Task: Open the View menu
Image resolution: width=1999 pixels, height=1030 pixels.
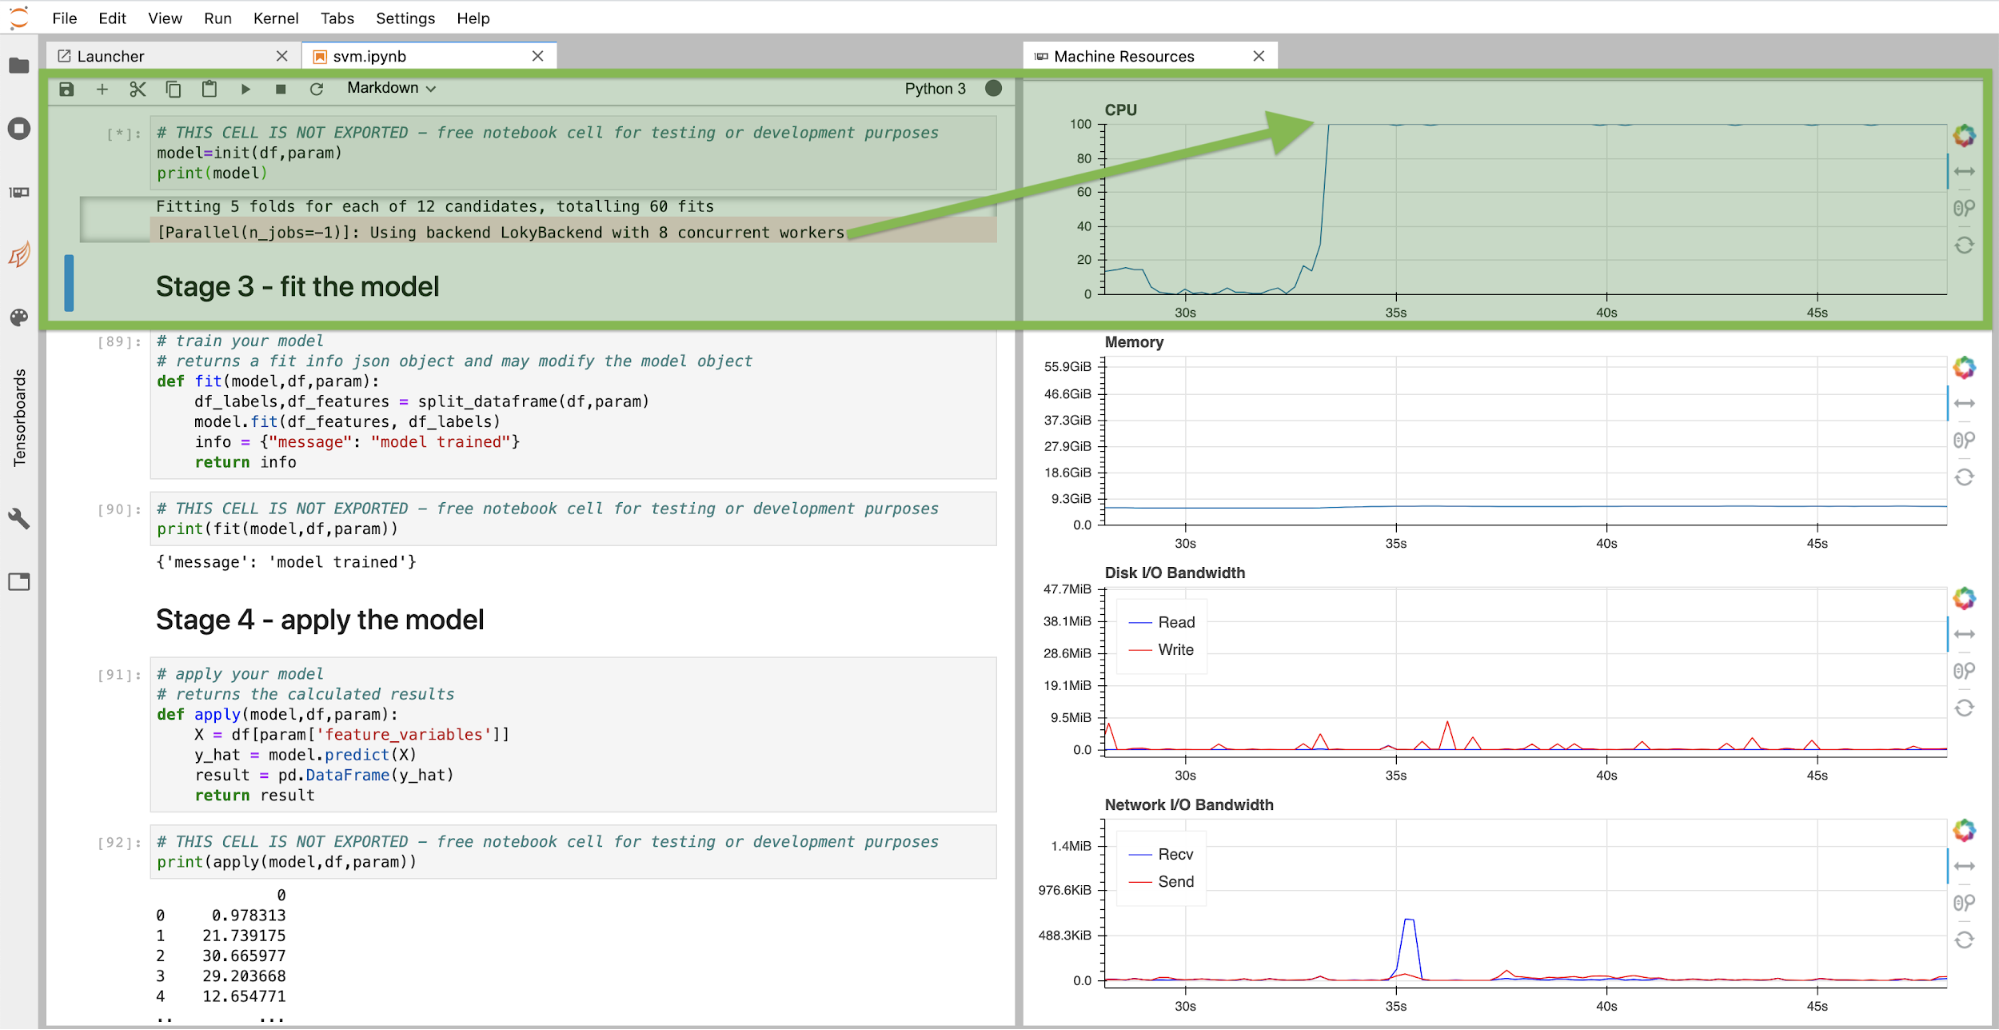Action: pos(165,18)
